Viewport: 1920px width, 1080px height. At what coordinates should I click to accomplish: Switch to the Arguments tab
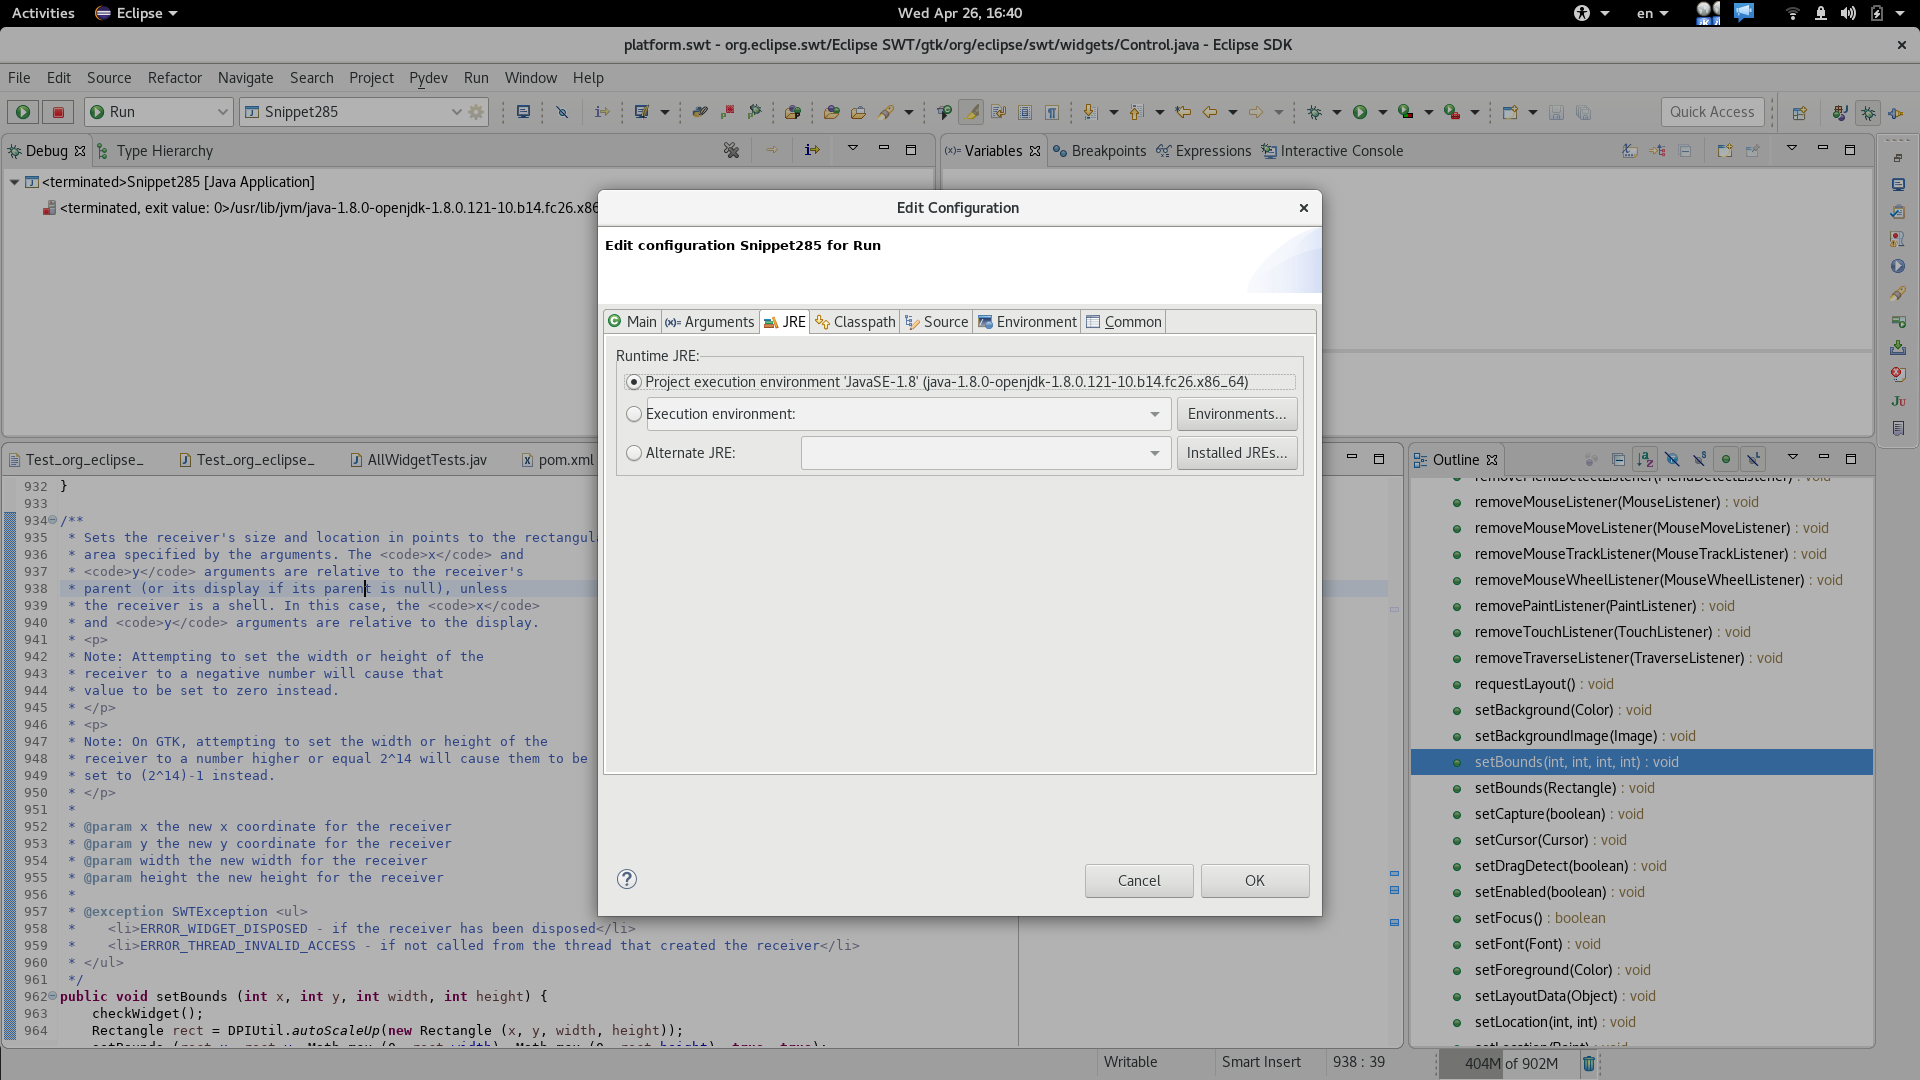coord(710,322)
